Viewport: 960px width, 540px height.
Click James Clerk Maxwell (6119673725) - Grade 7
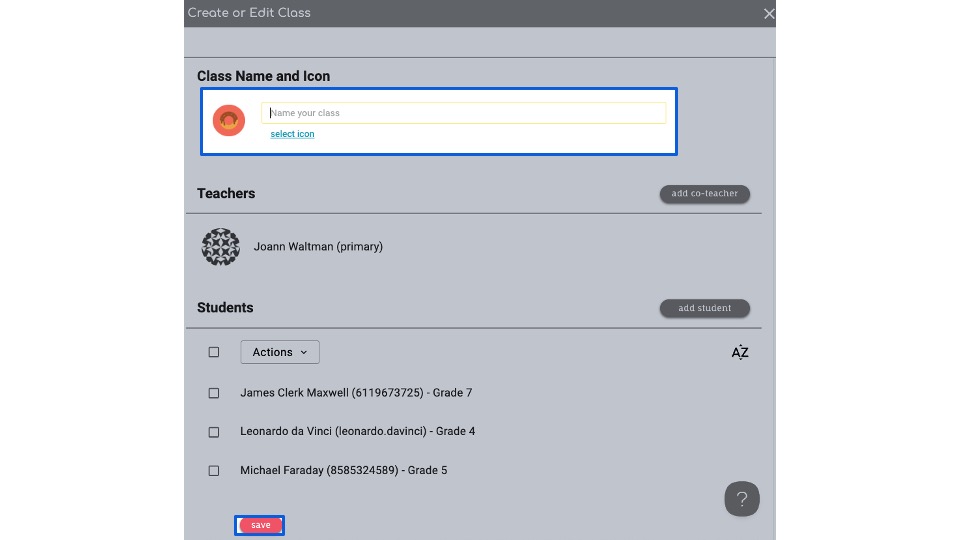pos(356,393)
